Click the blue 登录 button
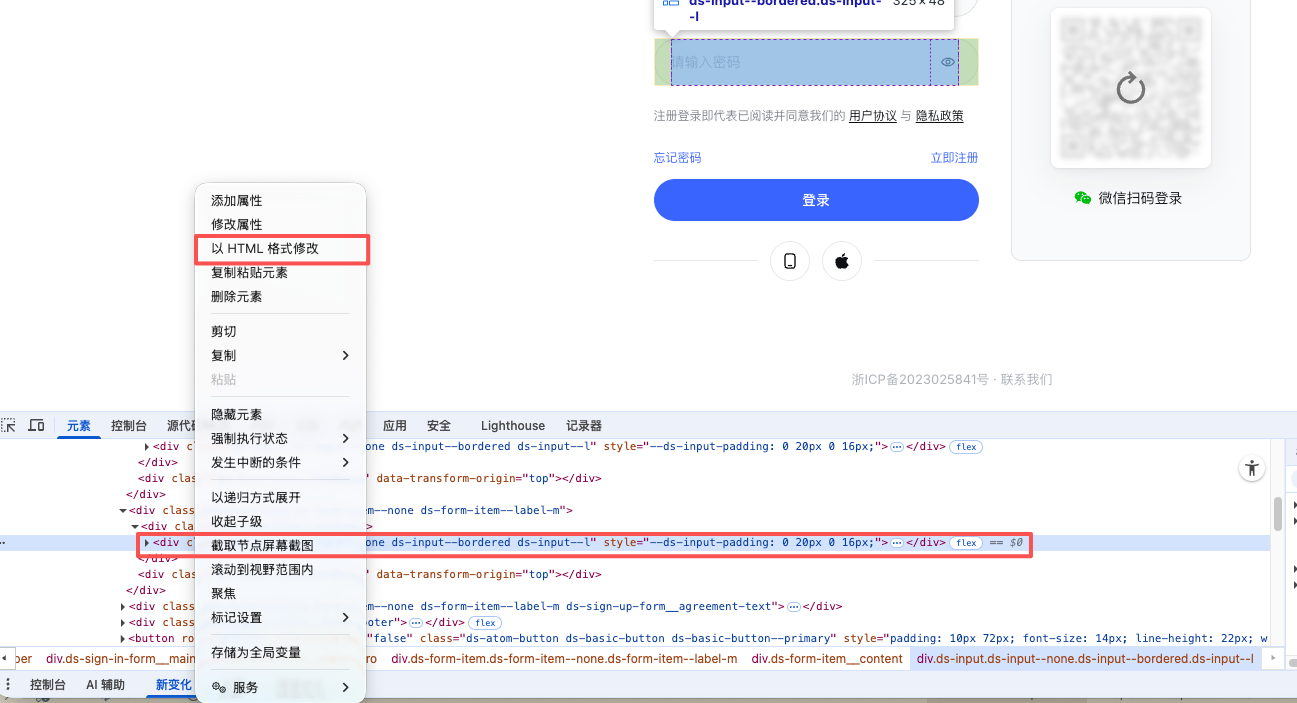The width and height of the screenshot is (1297, 703). [816, 200]
